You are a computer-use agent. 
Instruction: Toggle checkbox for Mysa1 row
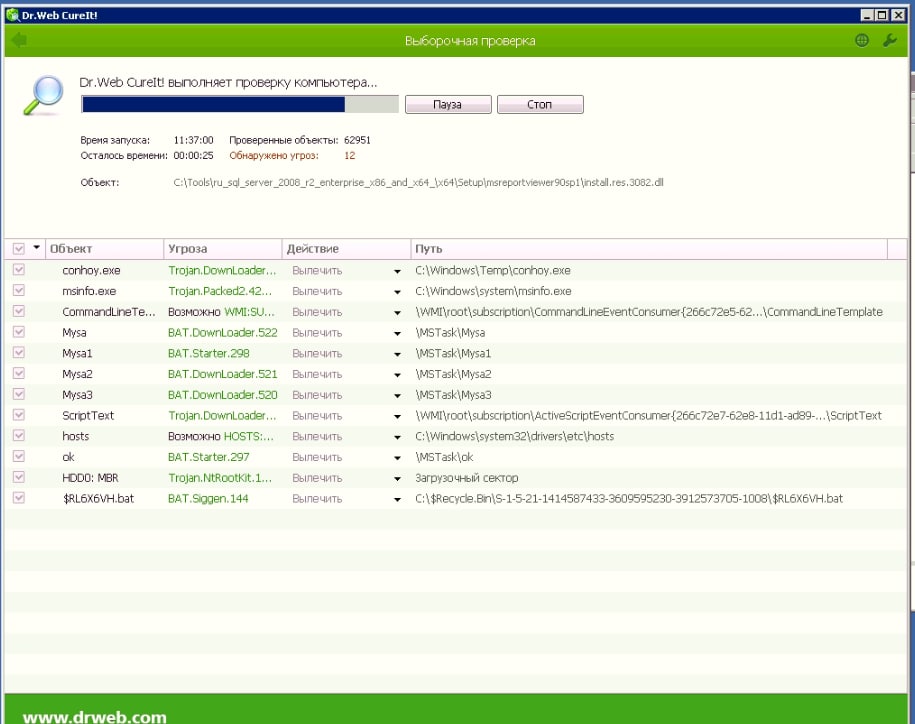(19, 352)
